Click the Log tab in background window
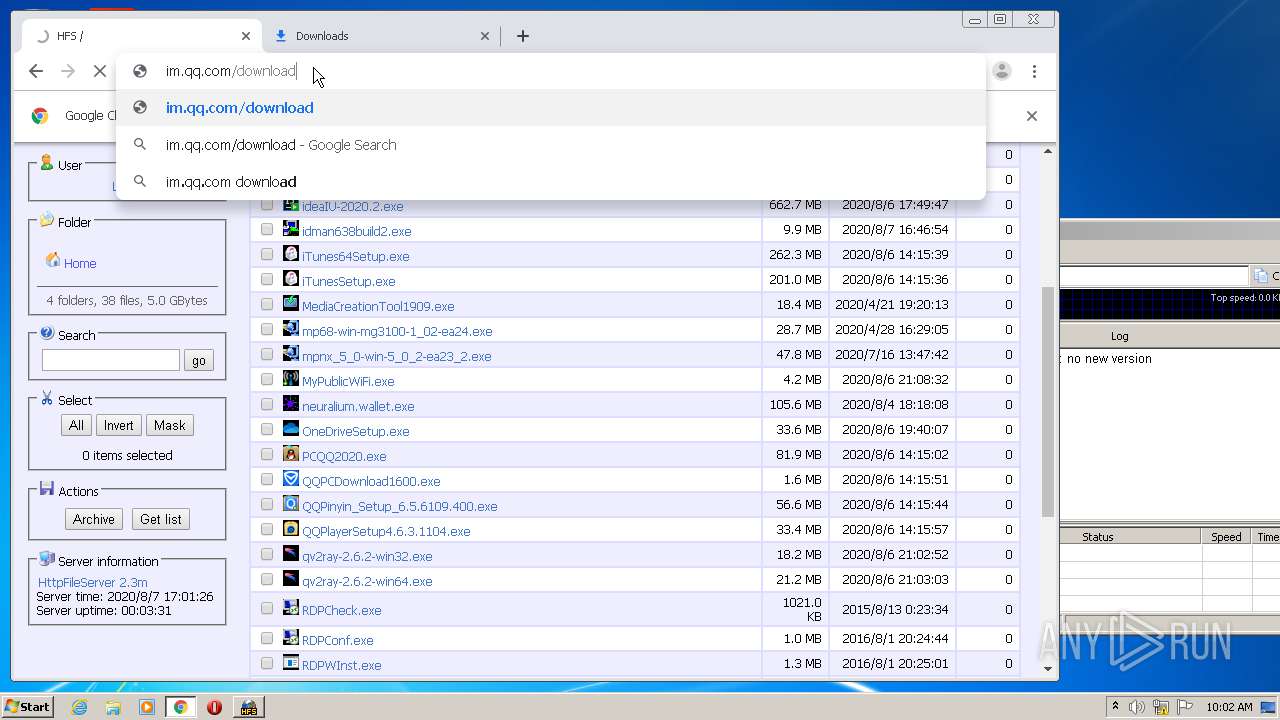The height and width of the screenshot is (720, 1280). [x=1120, y=336]
